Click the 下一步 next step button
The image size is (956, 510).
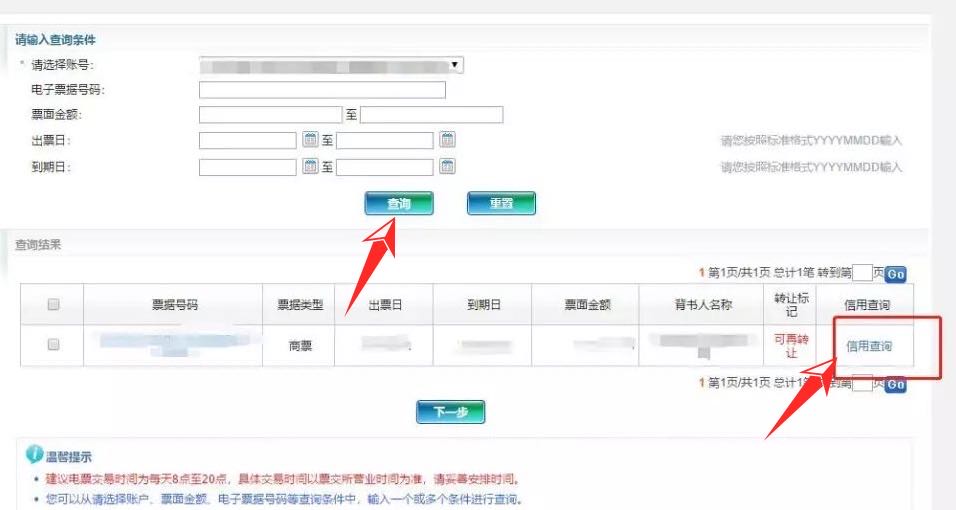[x=451, y=412]
